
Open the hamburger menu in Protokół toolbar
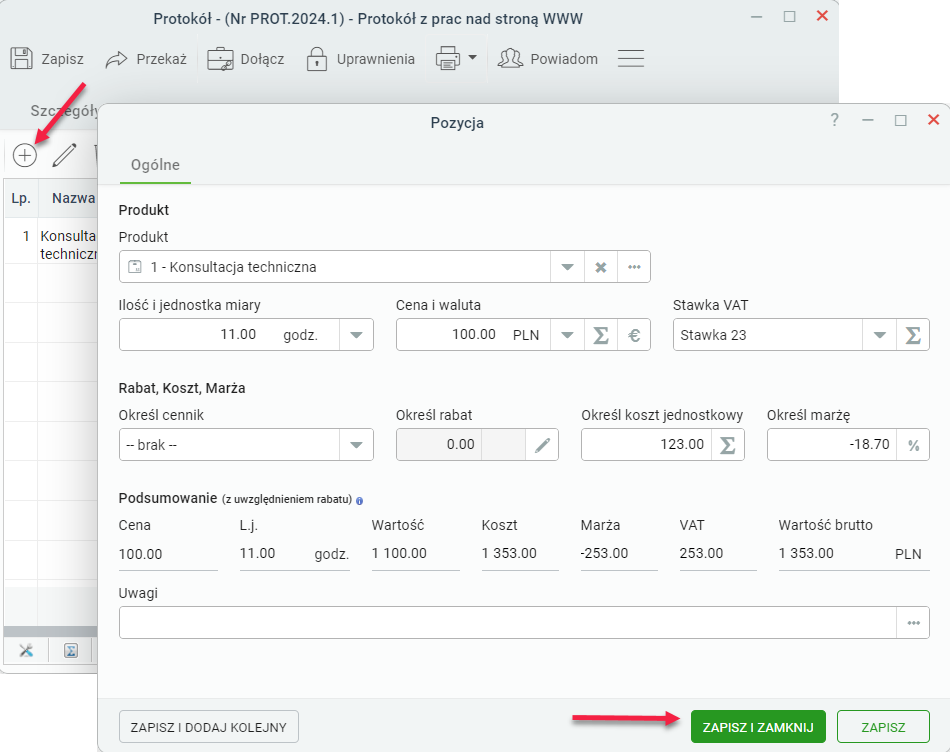tap(631, 59)
